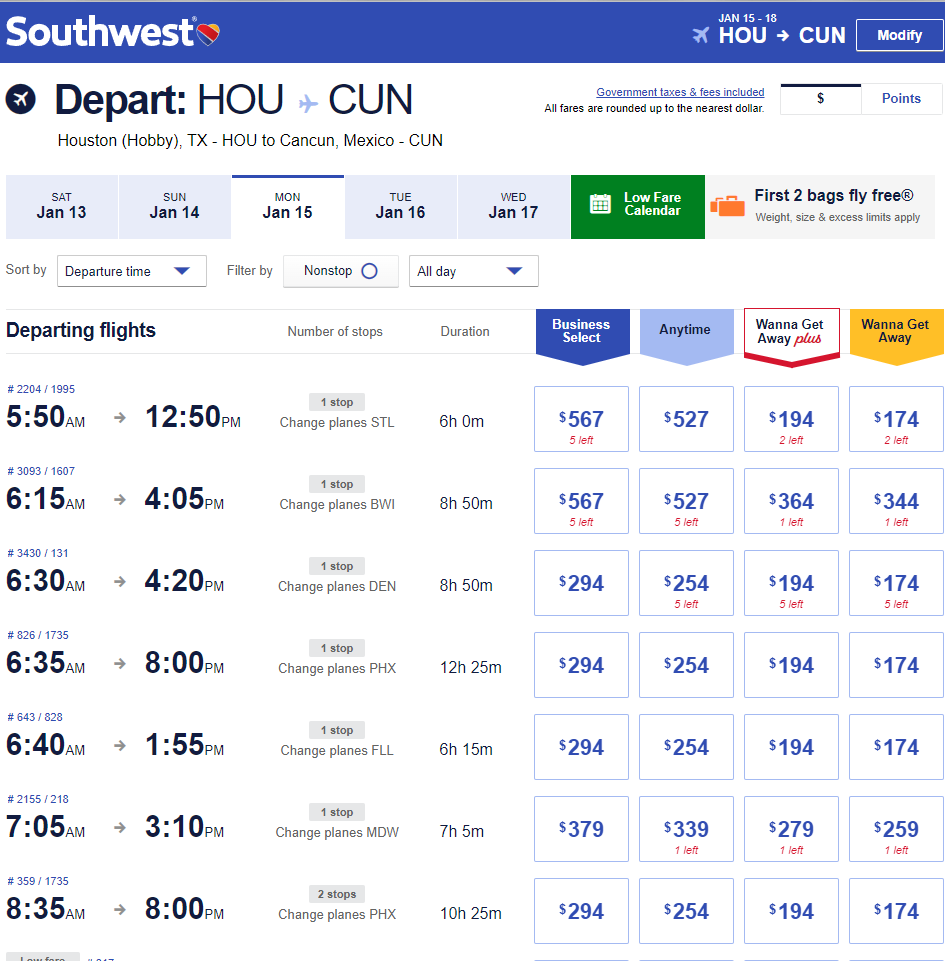
Task: Select $174 Wanna Get Away fare 5:50AM flight
Action: [x=896, y=419]
